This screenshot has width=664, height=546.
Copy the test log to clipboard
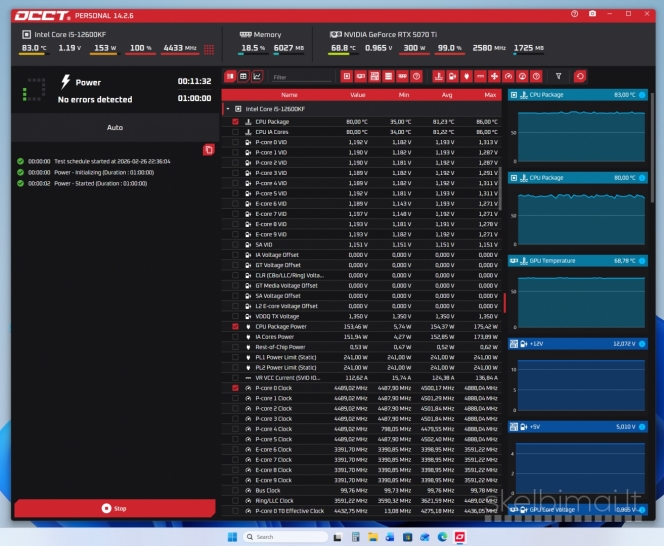click(208, 150)
